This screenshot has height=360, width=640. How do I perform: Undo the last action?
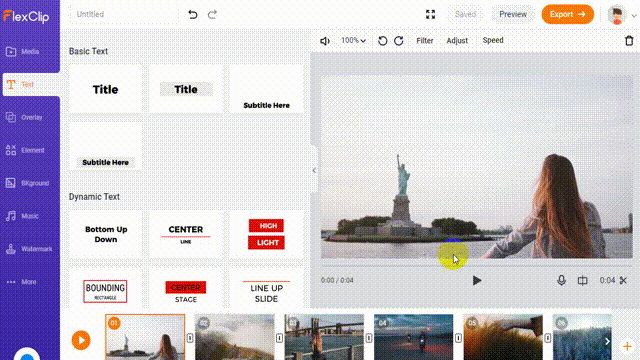[x=193, y=15]
